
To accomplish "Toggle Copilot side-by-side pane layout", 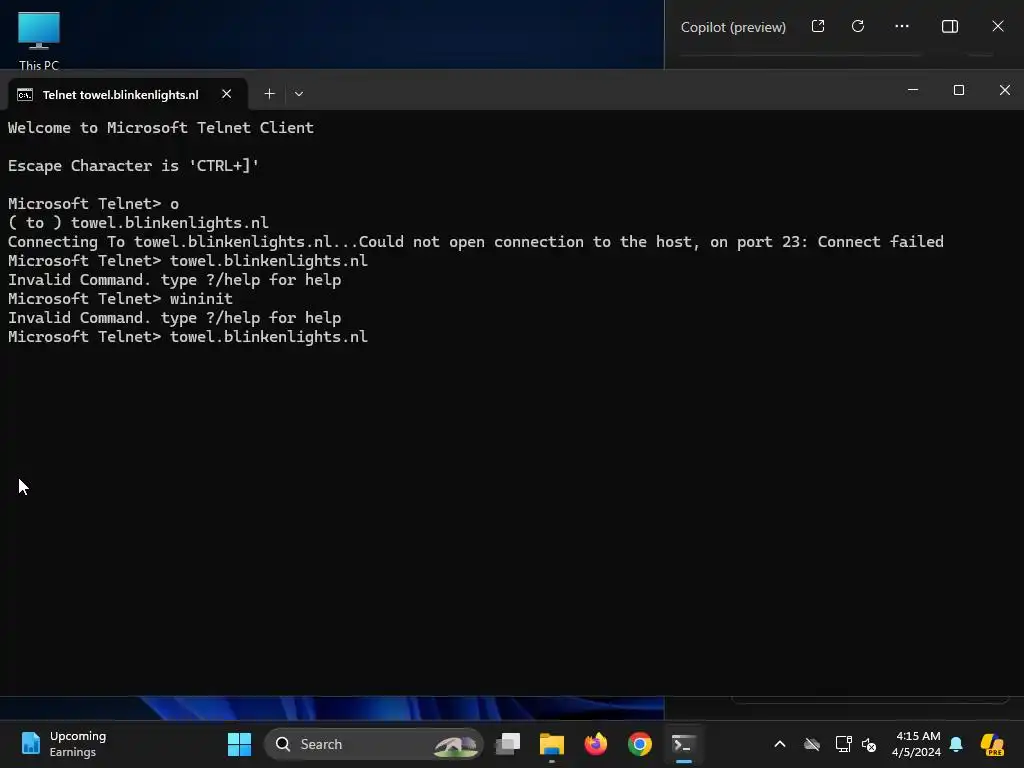I will pos(950,26).
